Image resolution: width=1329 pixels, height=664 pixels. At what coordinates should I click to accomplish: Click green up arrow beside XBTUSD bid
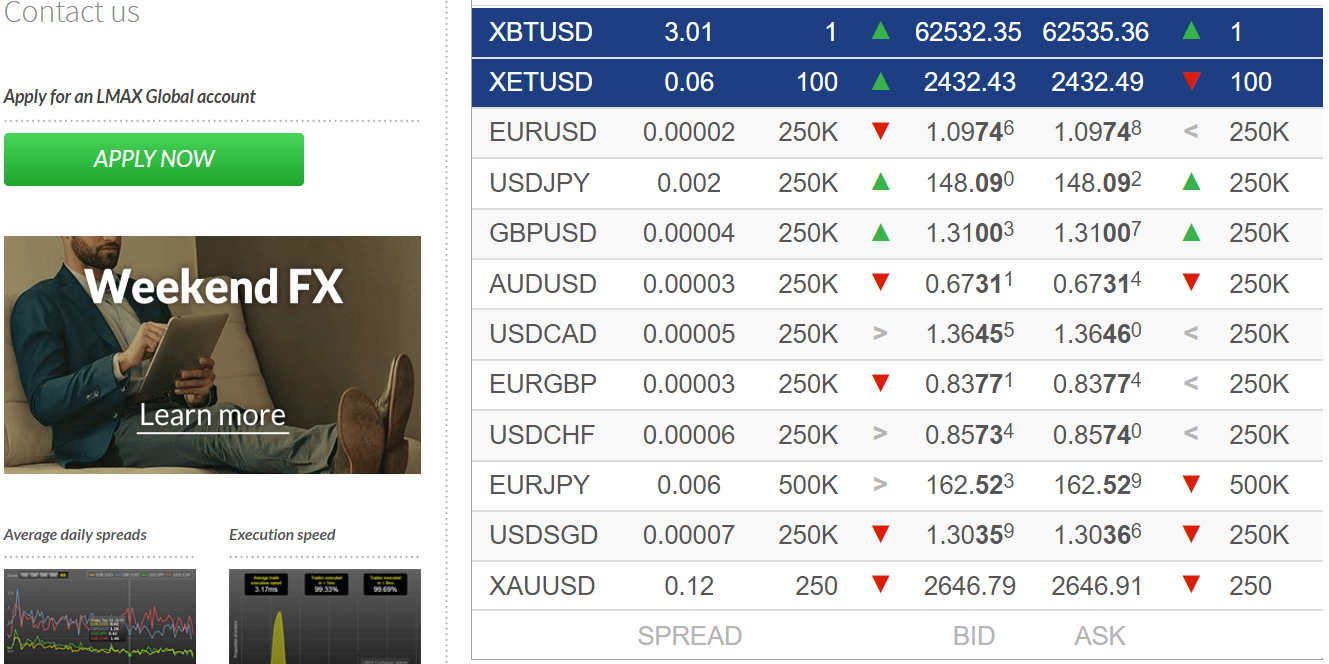click(880, 31)
